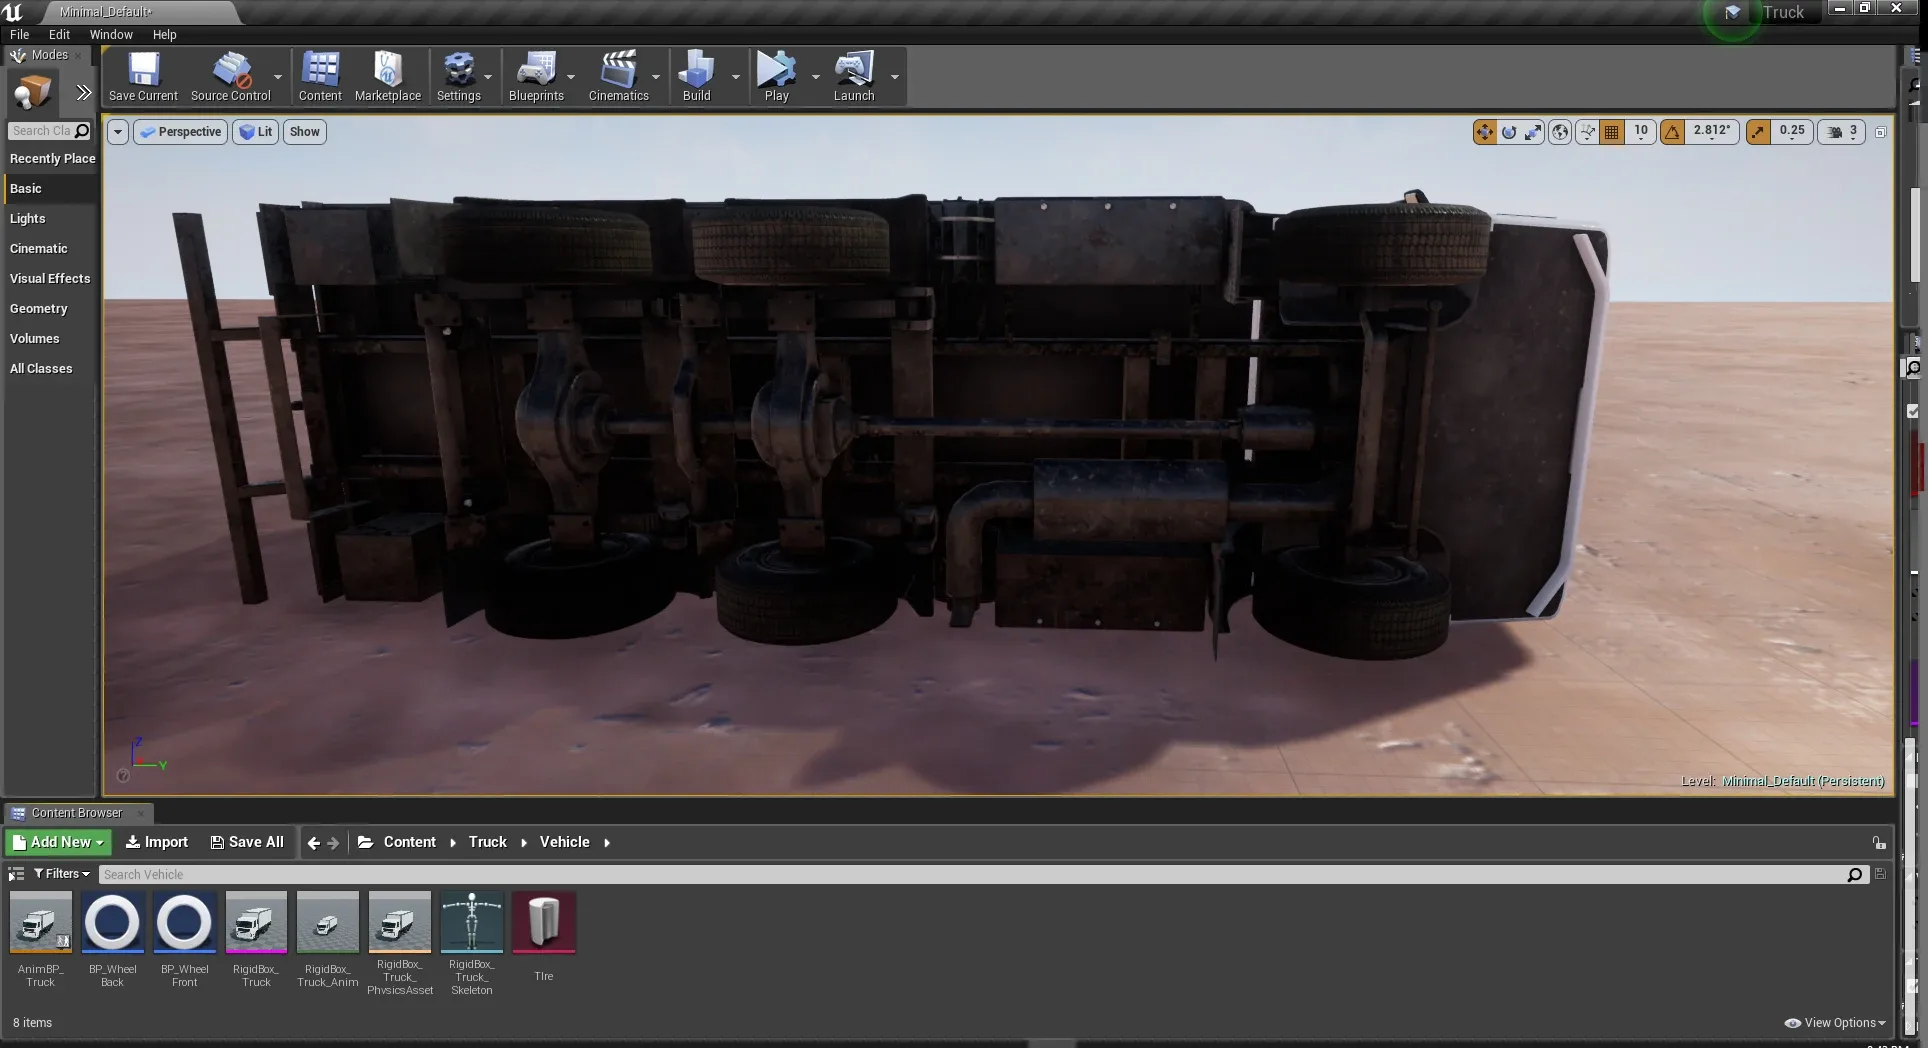Select the Lights category in Modes panel

point(27,218)
